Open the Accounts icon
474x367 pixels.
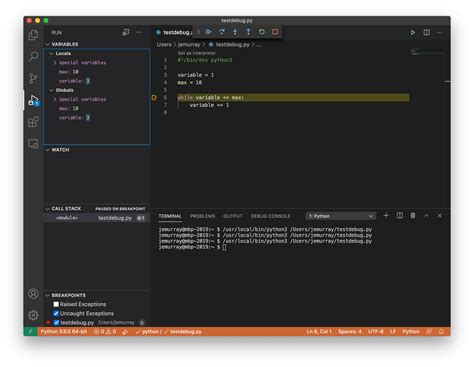[33, 294]
